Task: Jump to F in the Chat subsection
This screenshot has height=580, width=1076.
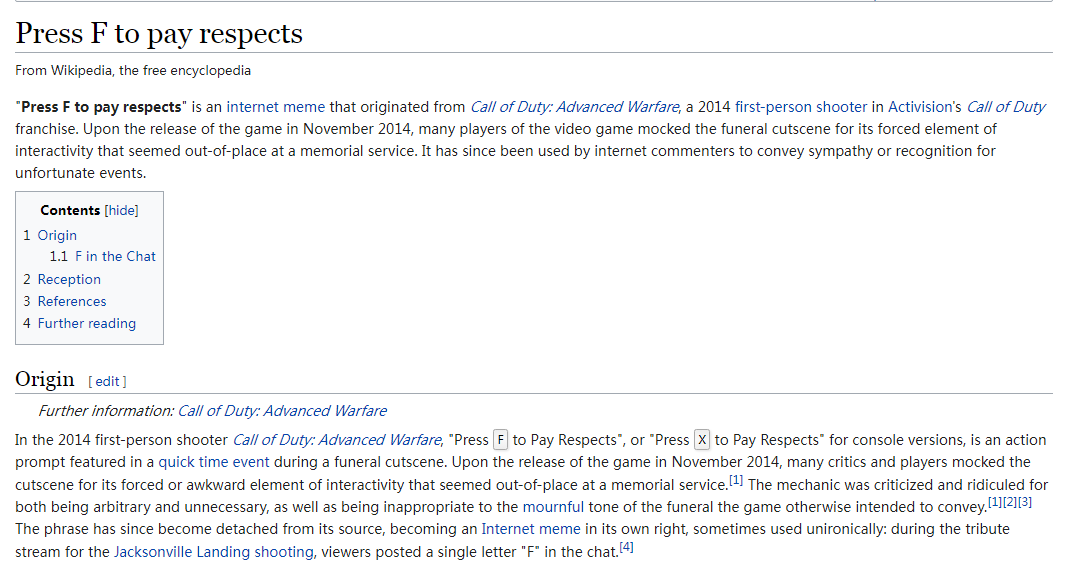Action: pyautogui.click(x=114, y=256)
